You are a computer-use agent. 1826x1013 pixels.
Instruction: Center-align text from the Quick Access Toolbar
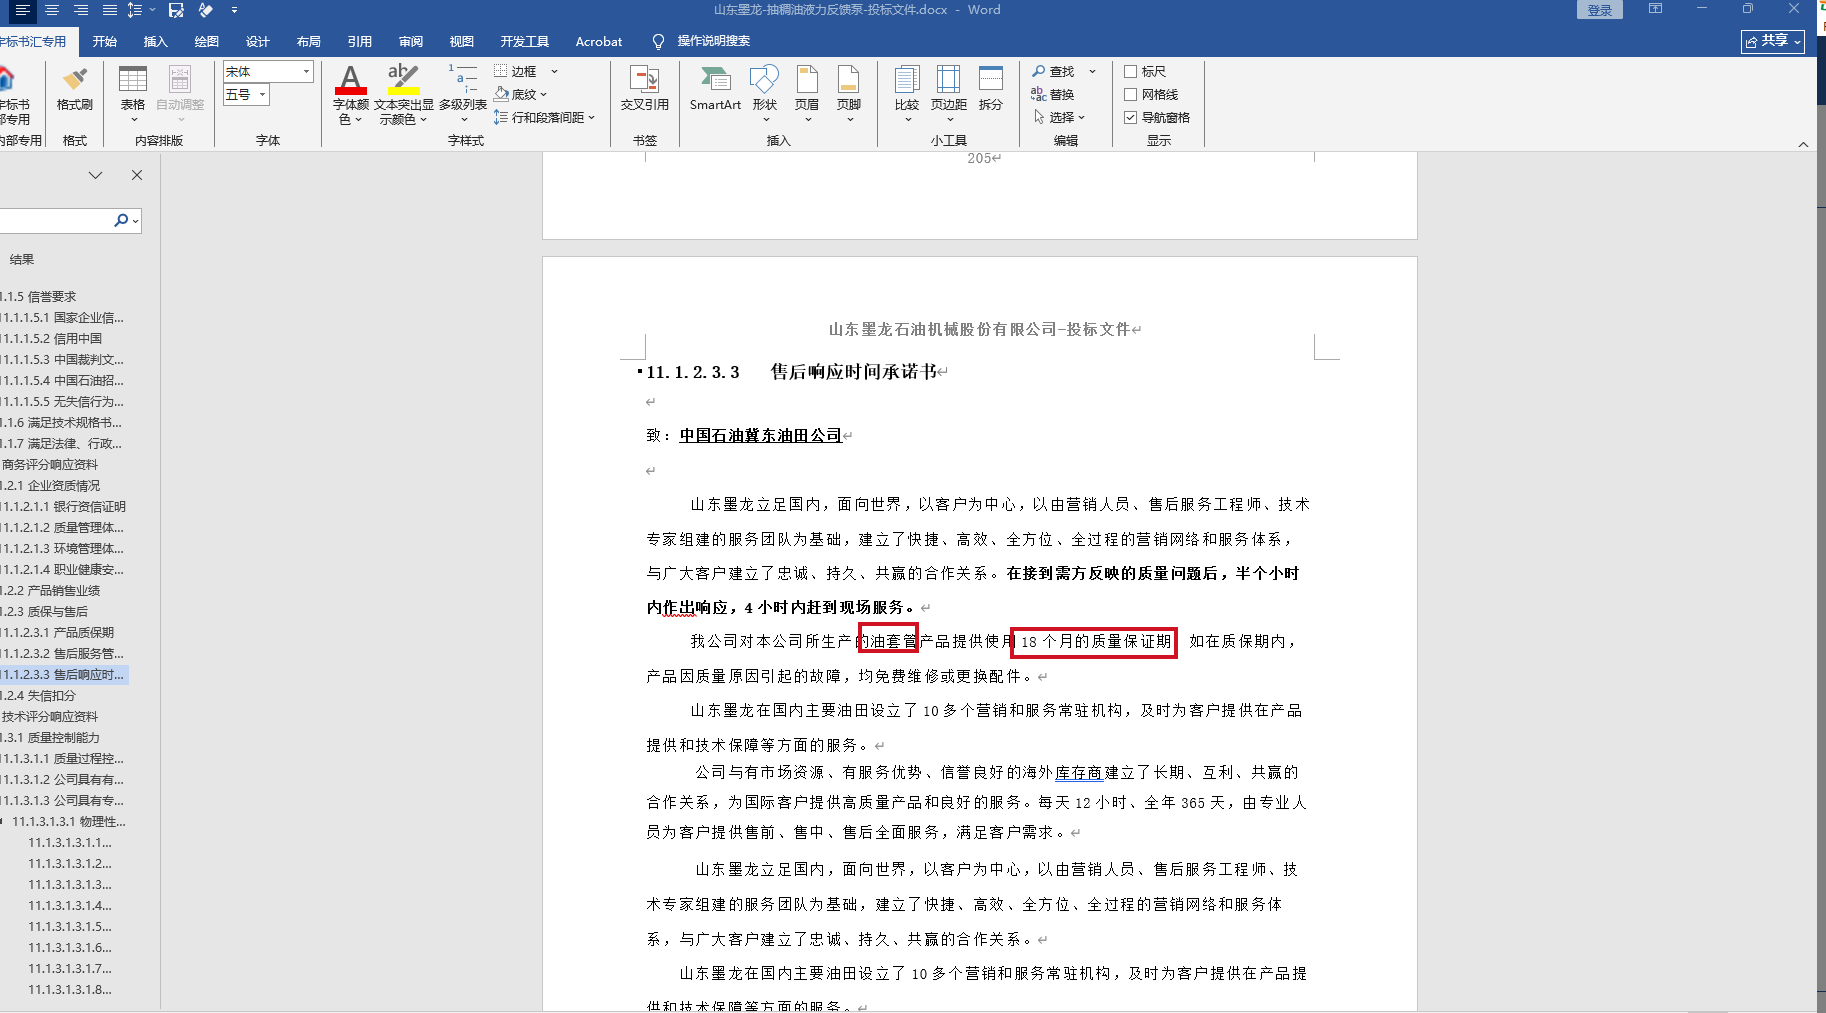click(x=52, y=10)
